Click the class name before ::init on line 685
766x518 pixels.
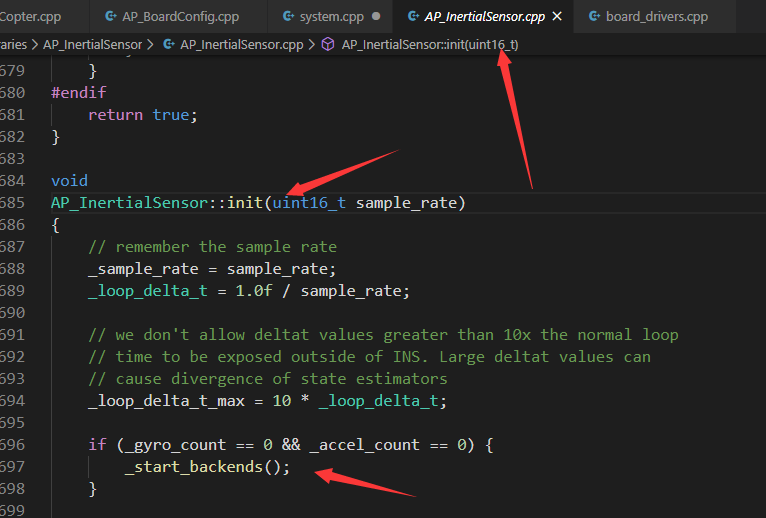pos(129,202)
